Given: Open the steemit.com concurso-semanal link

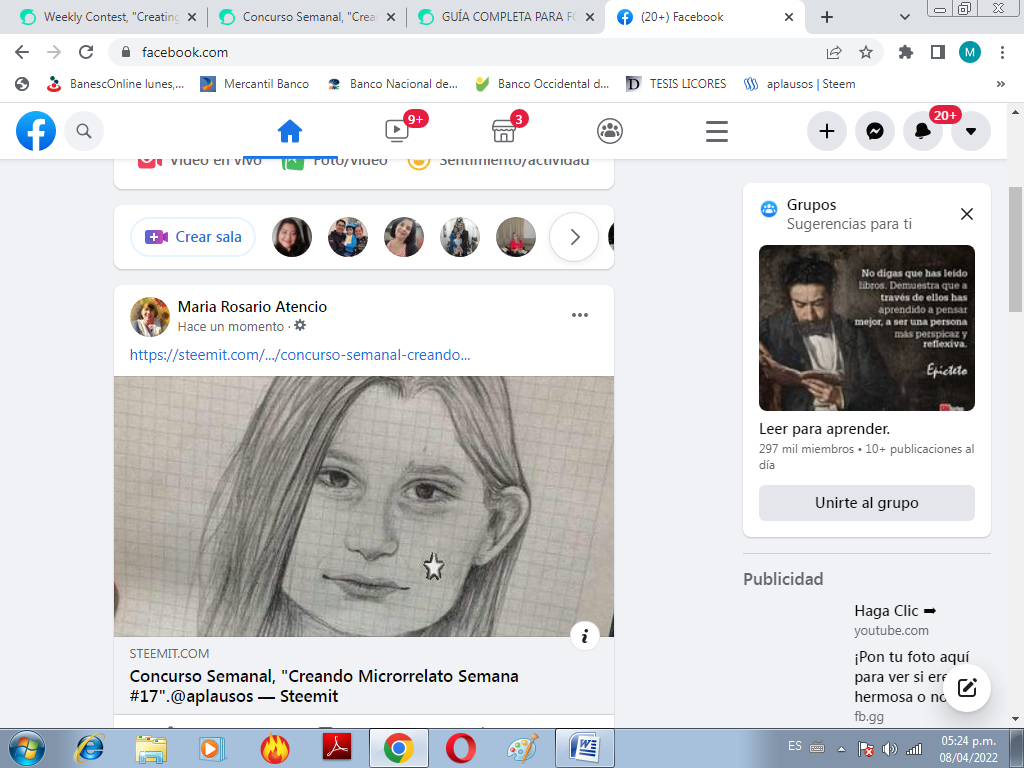Looking at the screenshot, I should [300, 355].
